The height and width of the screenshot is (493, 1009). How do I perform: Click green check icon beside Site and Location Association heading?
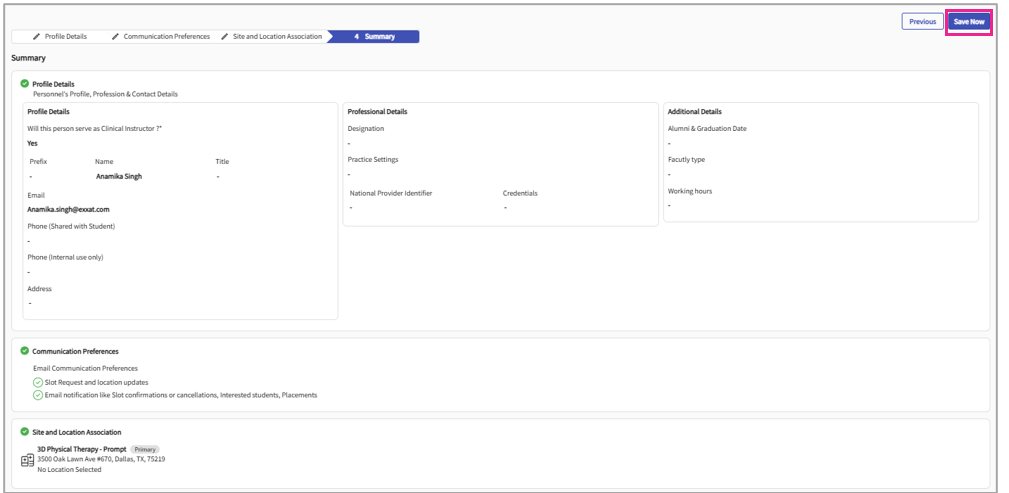pos(25,431)
